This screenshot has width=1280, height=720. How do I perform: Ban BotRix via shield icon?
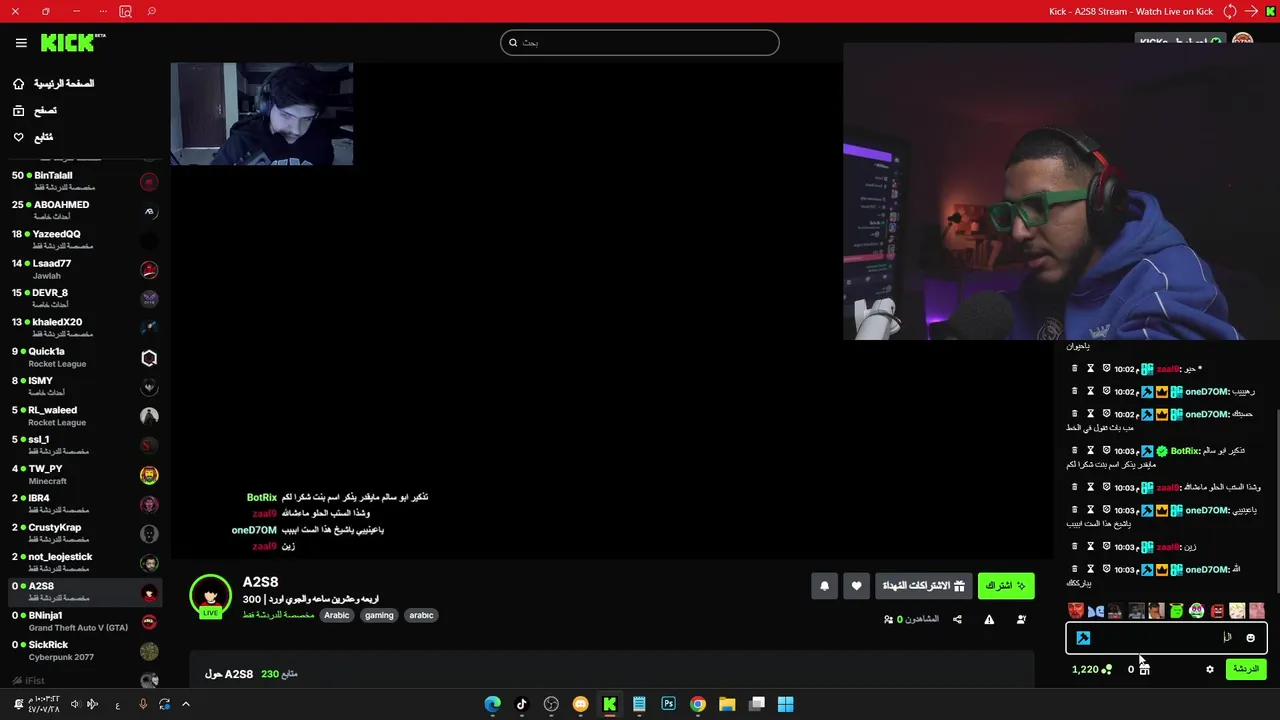click(x=1106, y=451)
